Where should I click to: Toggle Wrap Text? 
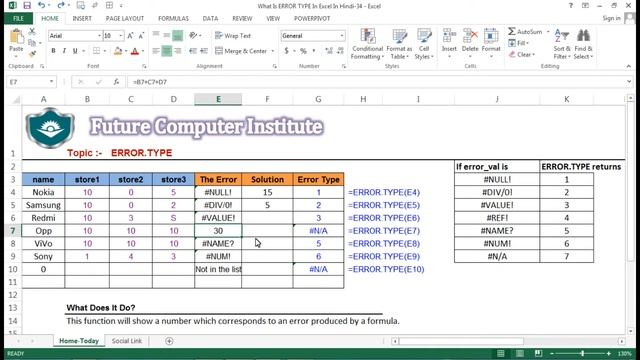233,36
